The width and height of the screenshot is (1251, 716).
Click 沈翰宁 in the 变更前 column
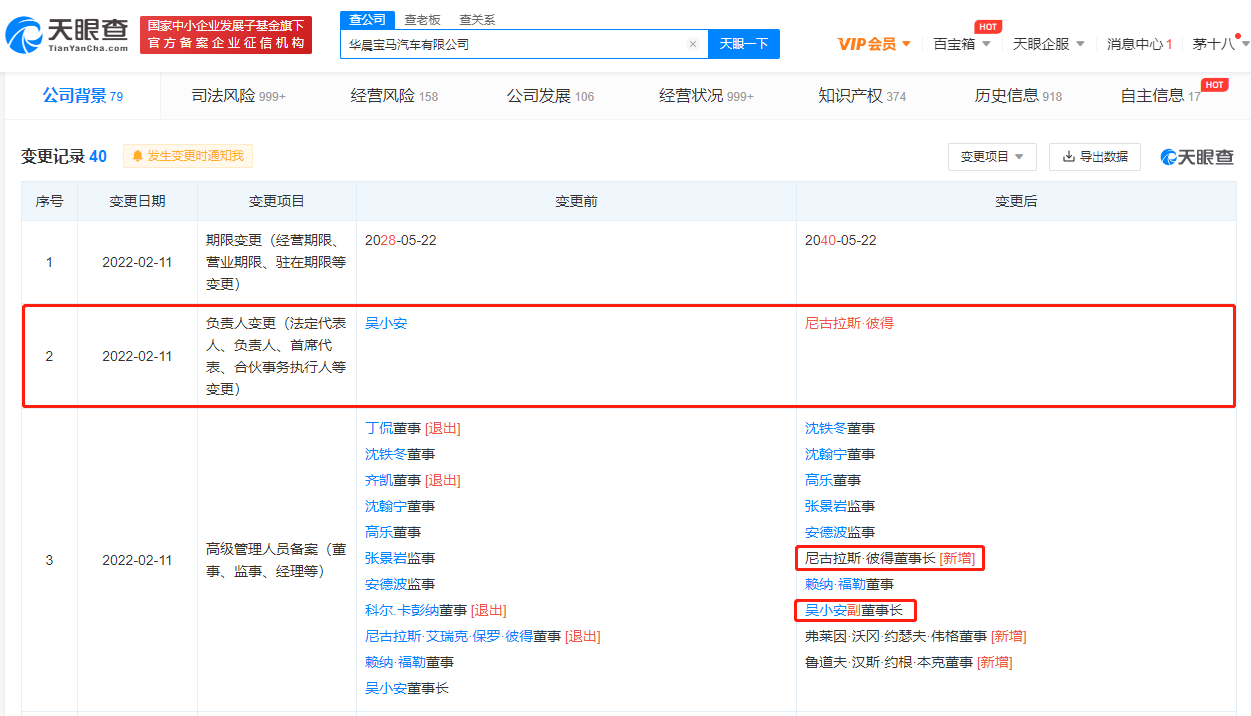coord(386,506)
